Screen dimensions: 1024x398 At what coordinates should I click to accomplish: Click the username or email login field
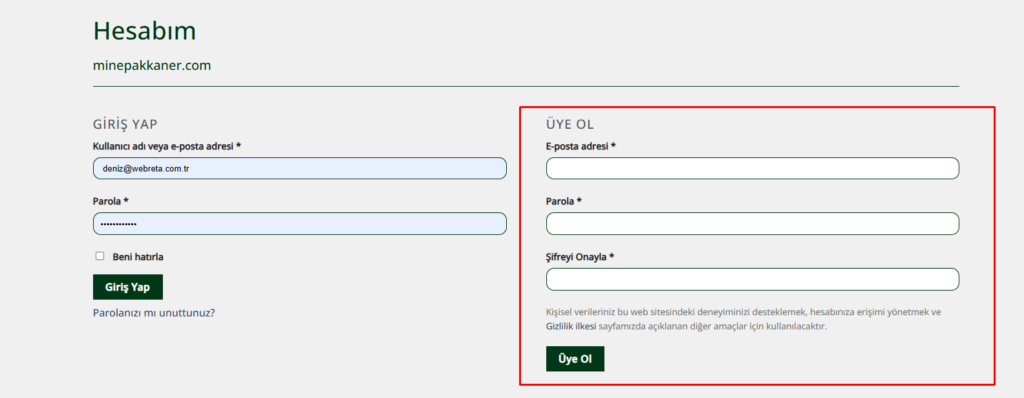(300, 168)
